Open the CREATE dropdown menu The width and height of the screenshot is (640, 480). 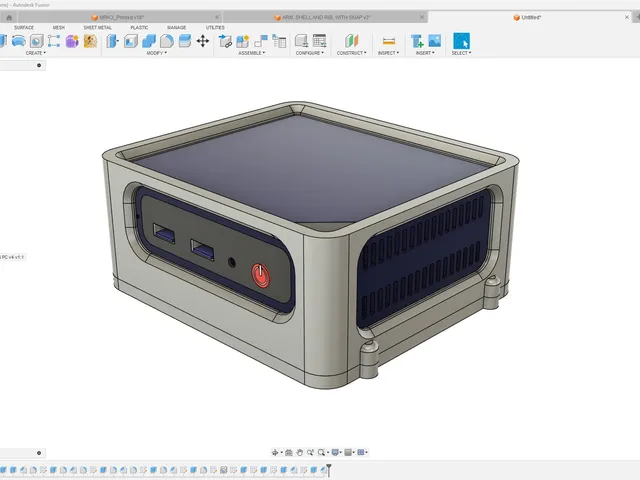(x=36, y=53)
